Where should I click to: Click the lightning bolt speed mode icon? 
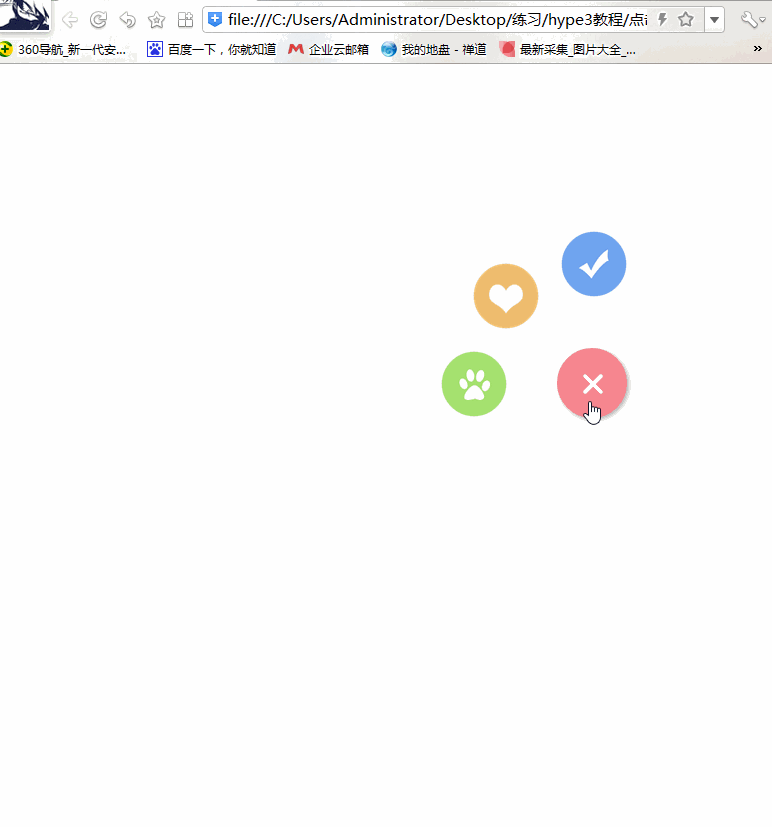coord(662,20)
